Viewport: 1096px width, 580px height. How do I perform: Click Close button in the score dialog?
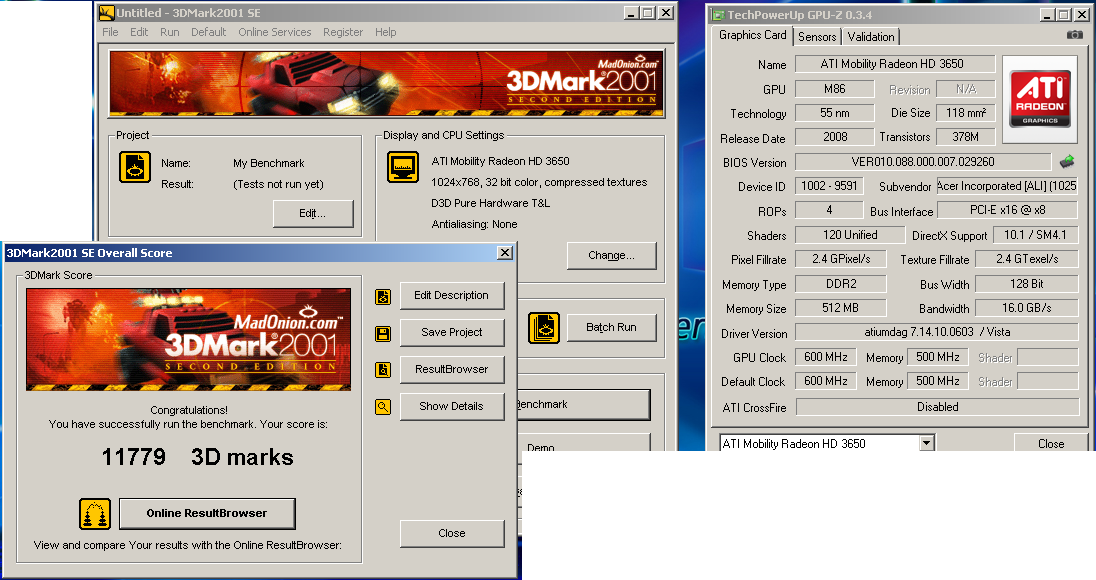point(452,533)
